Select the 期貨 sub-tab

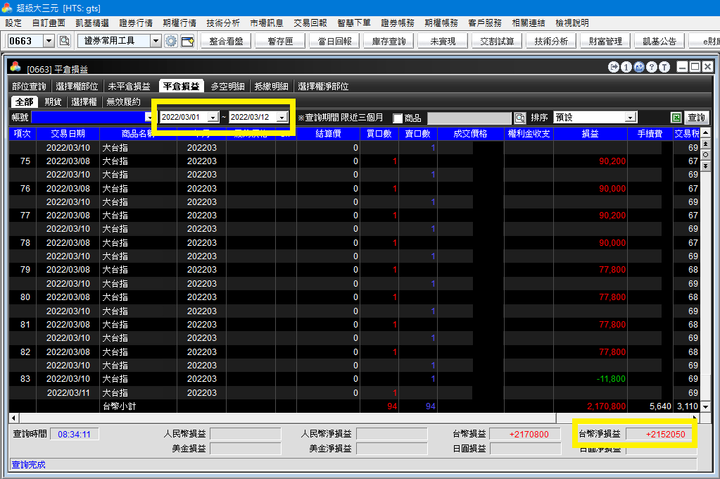(53, 102)
